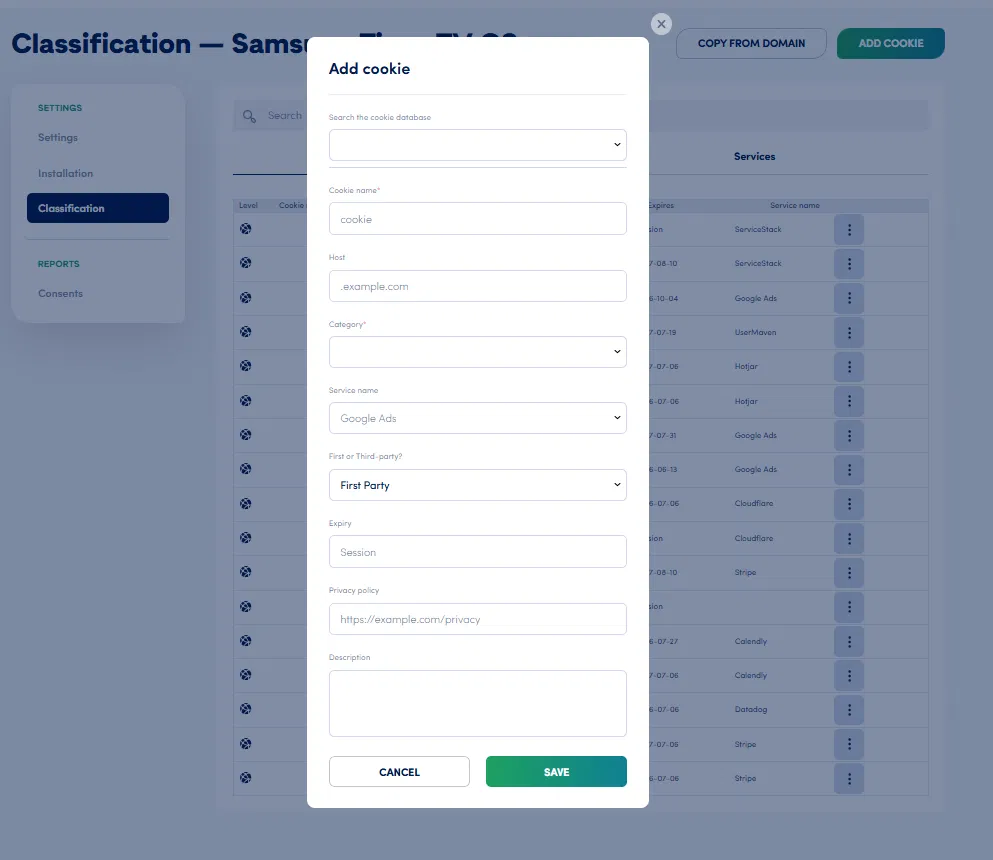
Task: Click the Copy From Domain button
Action: pyautogui.click(x=751, y=43)
